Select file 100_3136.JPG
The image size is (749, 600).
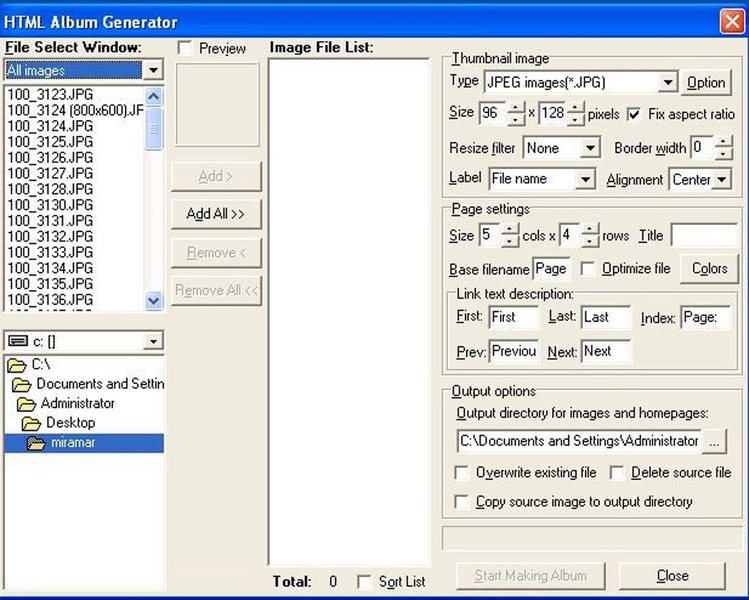[50, 300]
